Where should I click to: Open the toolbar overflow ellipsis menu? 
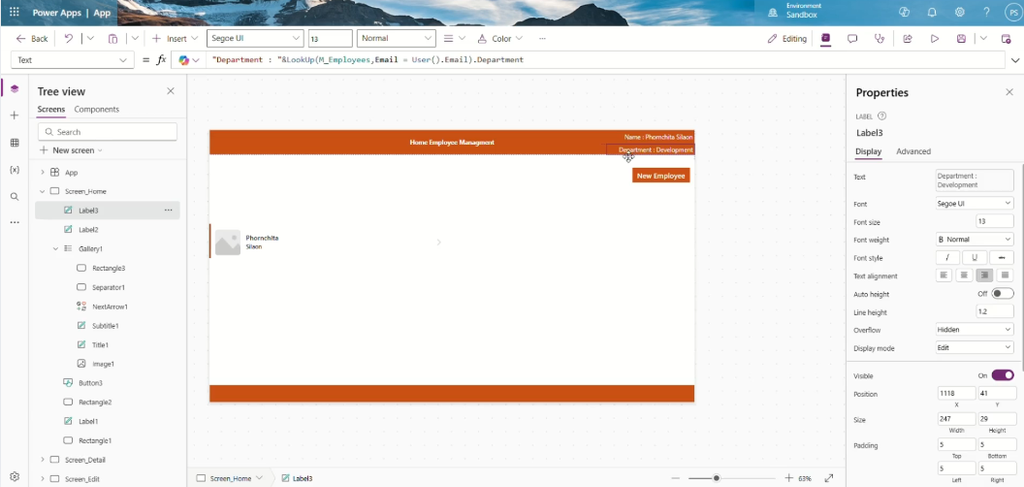(x=542, y=39)
